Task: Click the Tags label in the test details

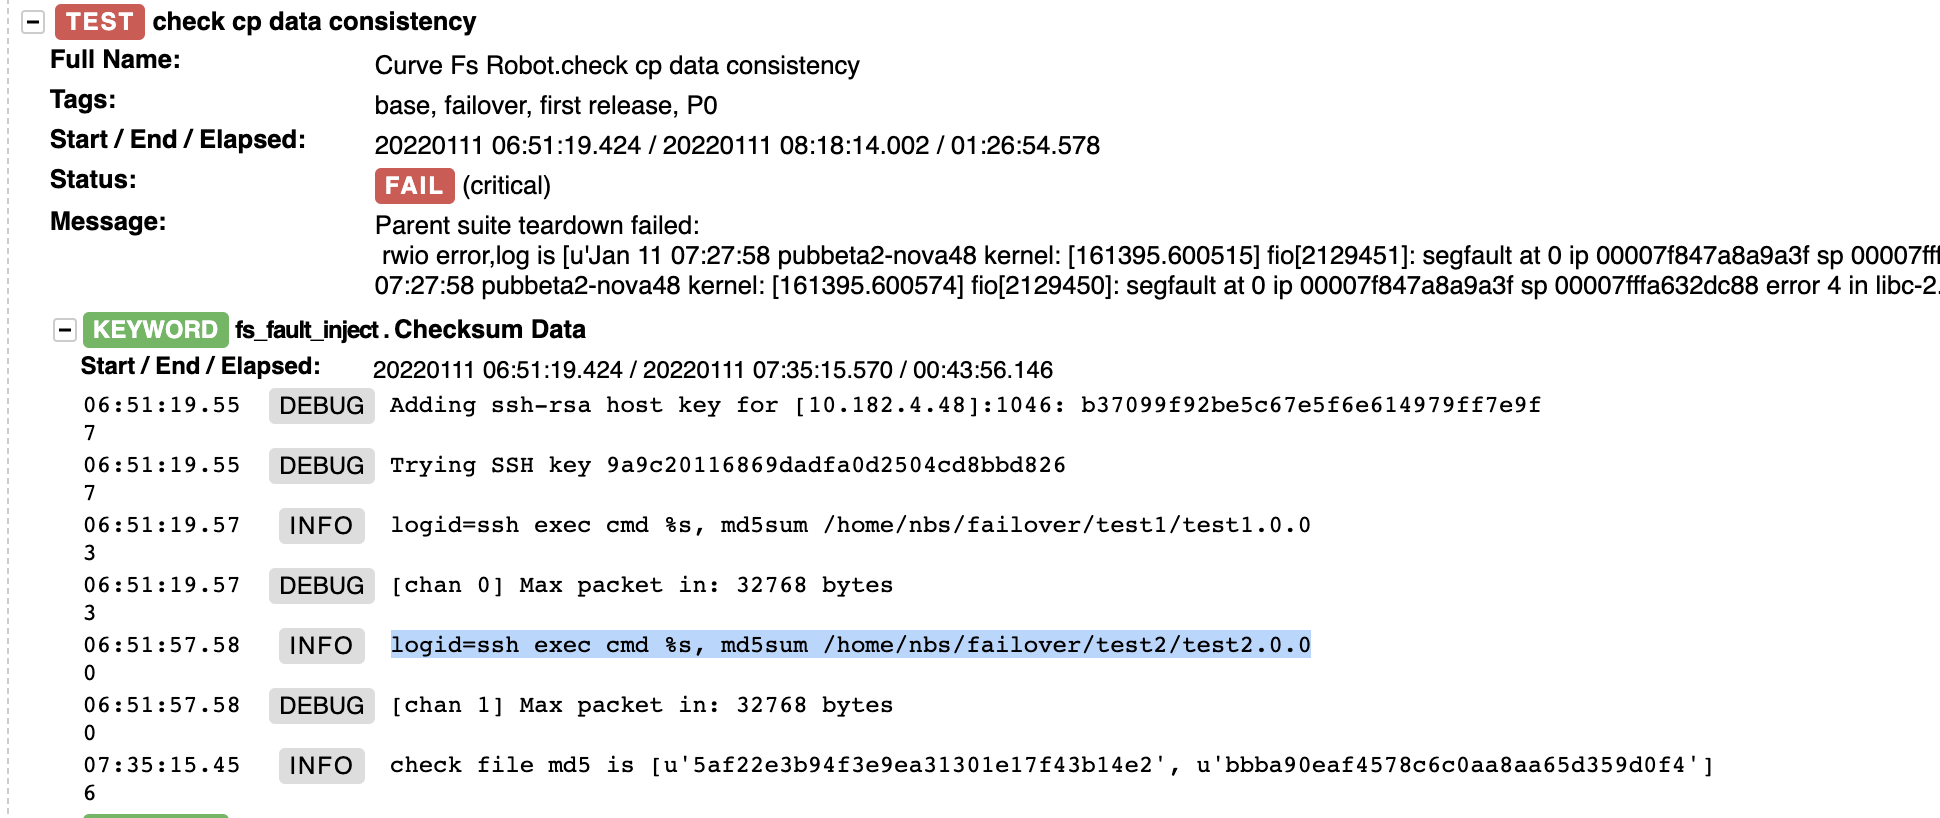Action: (x=82, y=99)
